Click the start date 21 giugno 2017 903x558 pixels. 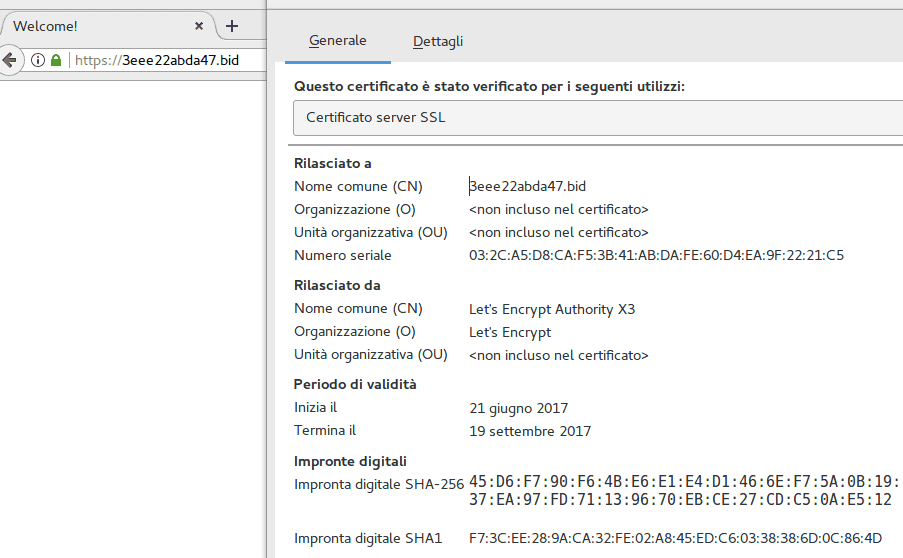[x=518, y=408]
